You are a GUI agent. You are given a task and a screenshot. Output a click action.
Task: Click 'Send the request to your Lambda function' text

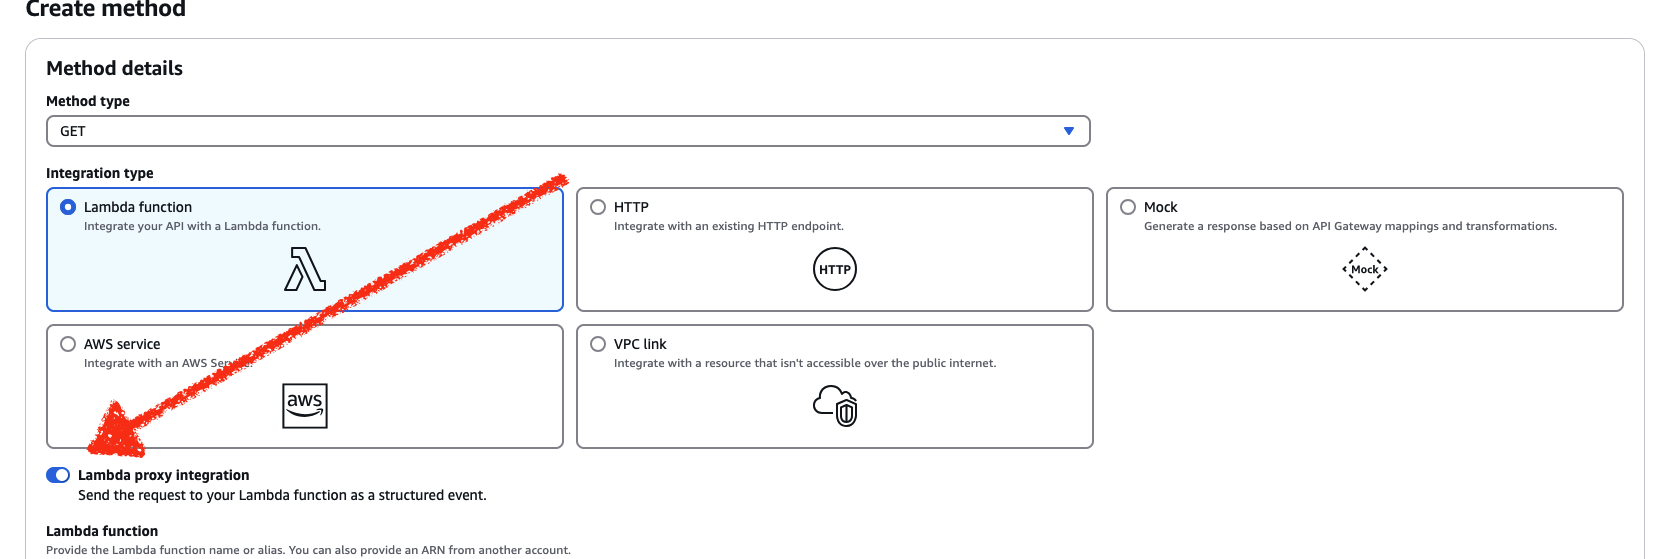click(282, 495)
